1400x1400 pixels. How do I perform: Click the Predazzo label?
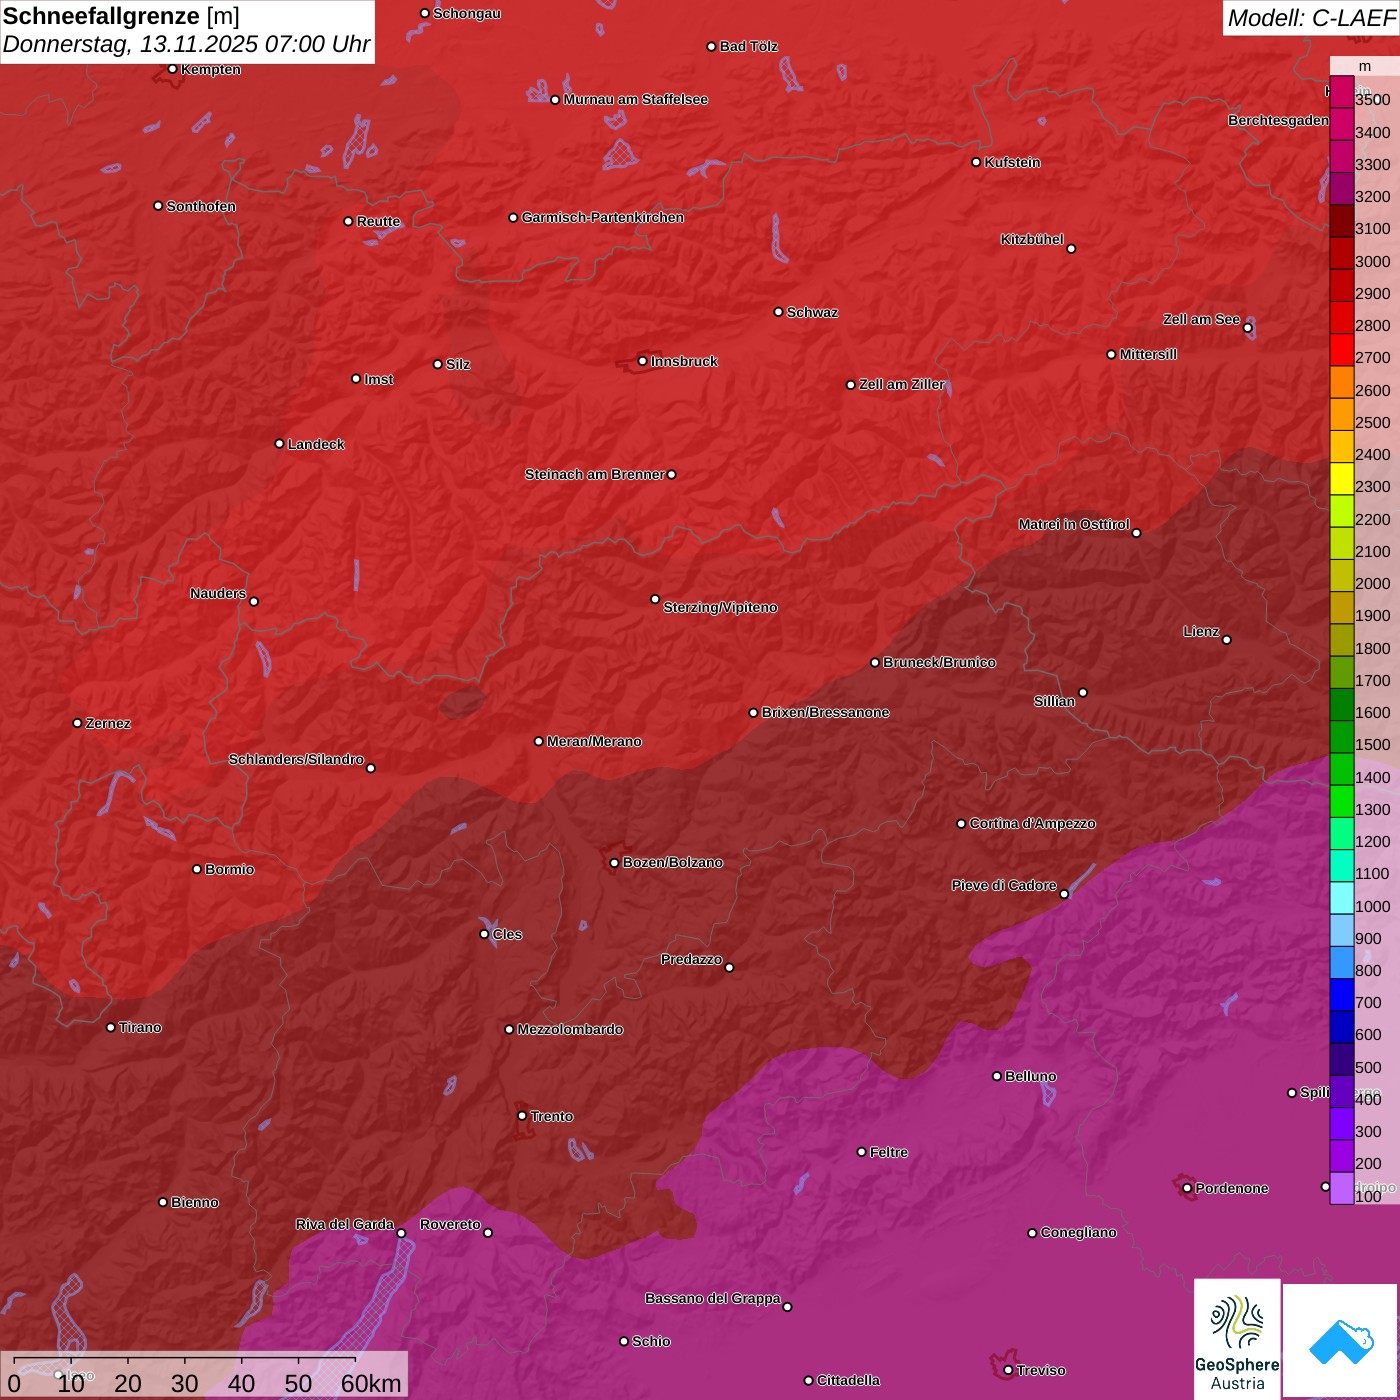(x=691, y=959)
